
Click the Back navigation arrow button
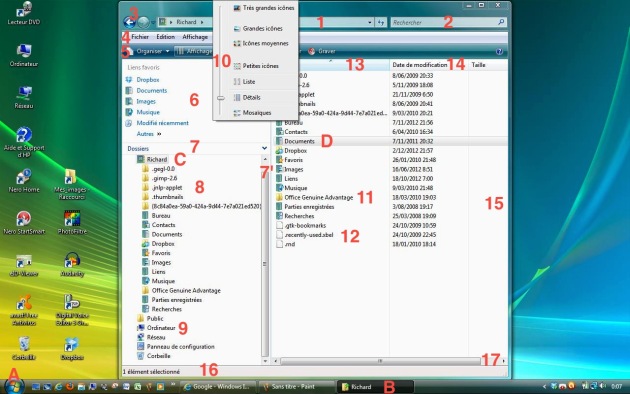(x=129, y=22)
